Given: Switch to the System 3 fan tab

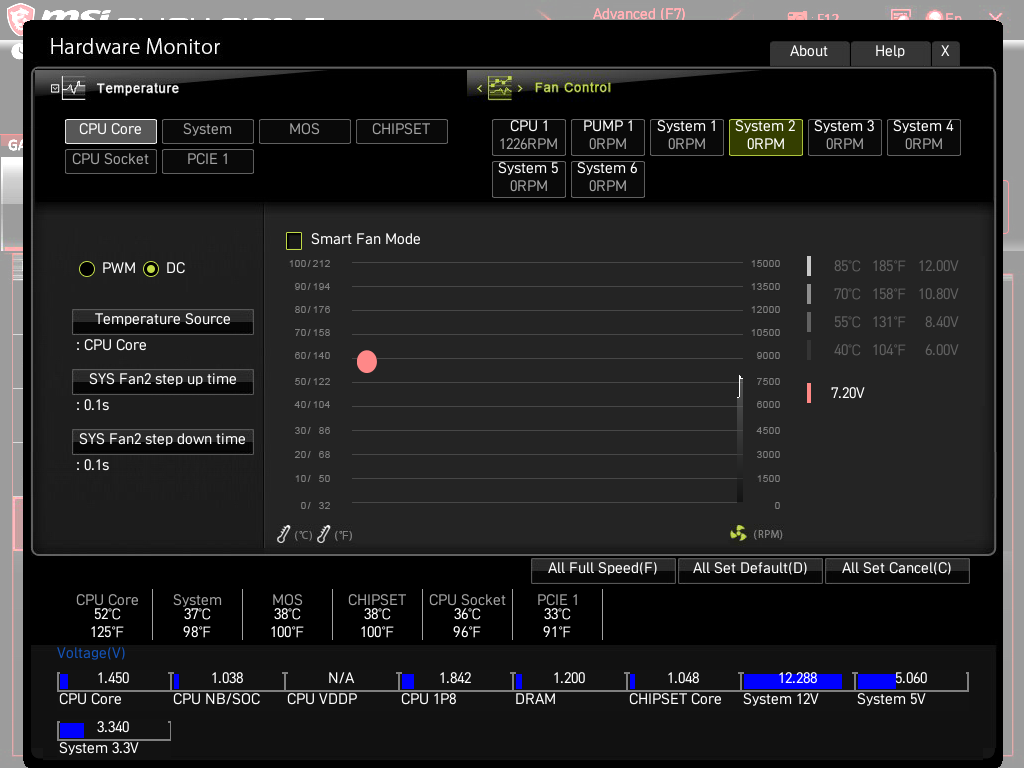Looking at the screenshot, I should 844,136.
